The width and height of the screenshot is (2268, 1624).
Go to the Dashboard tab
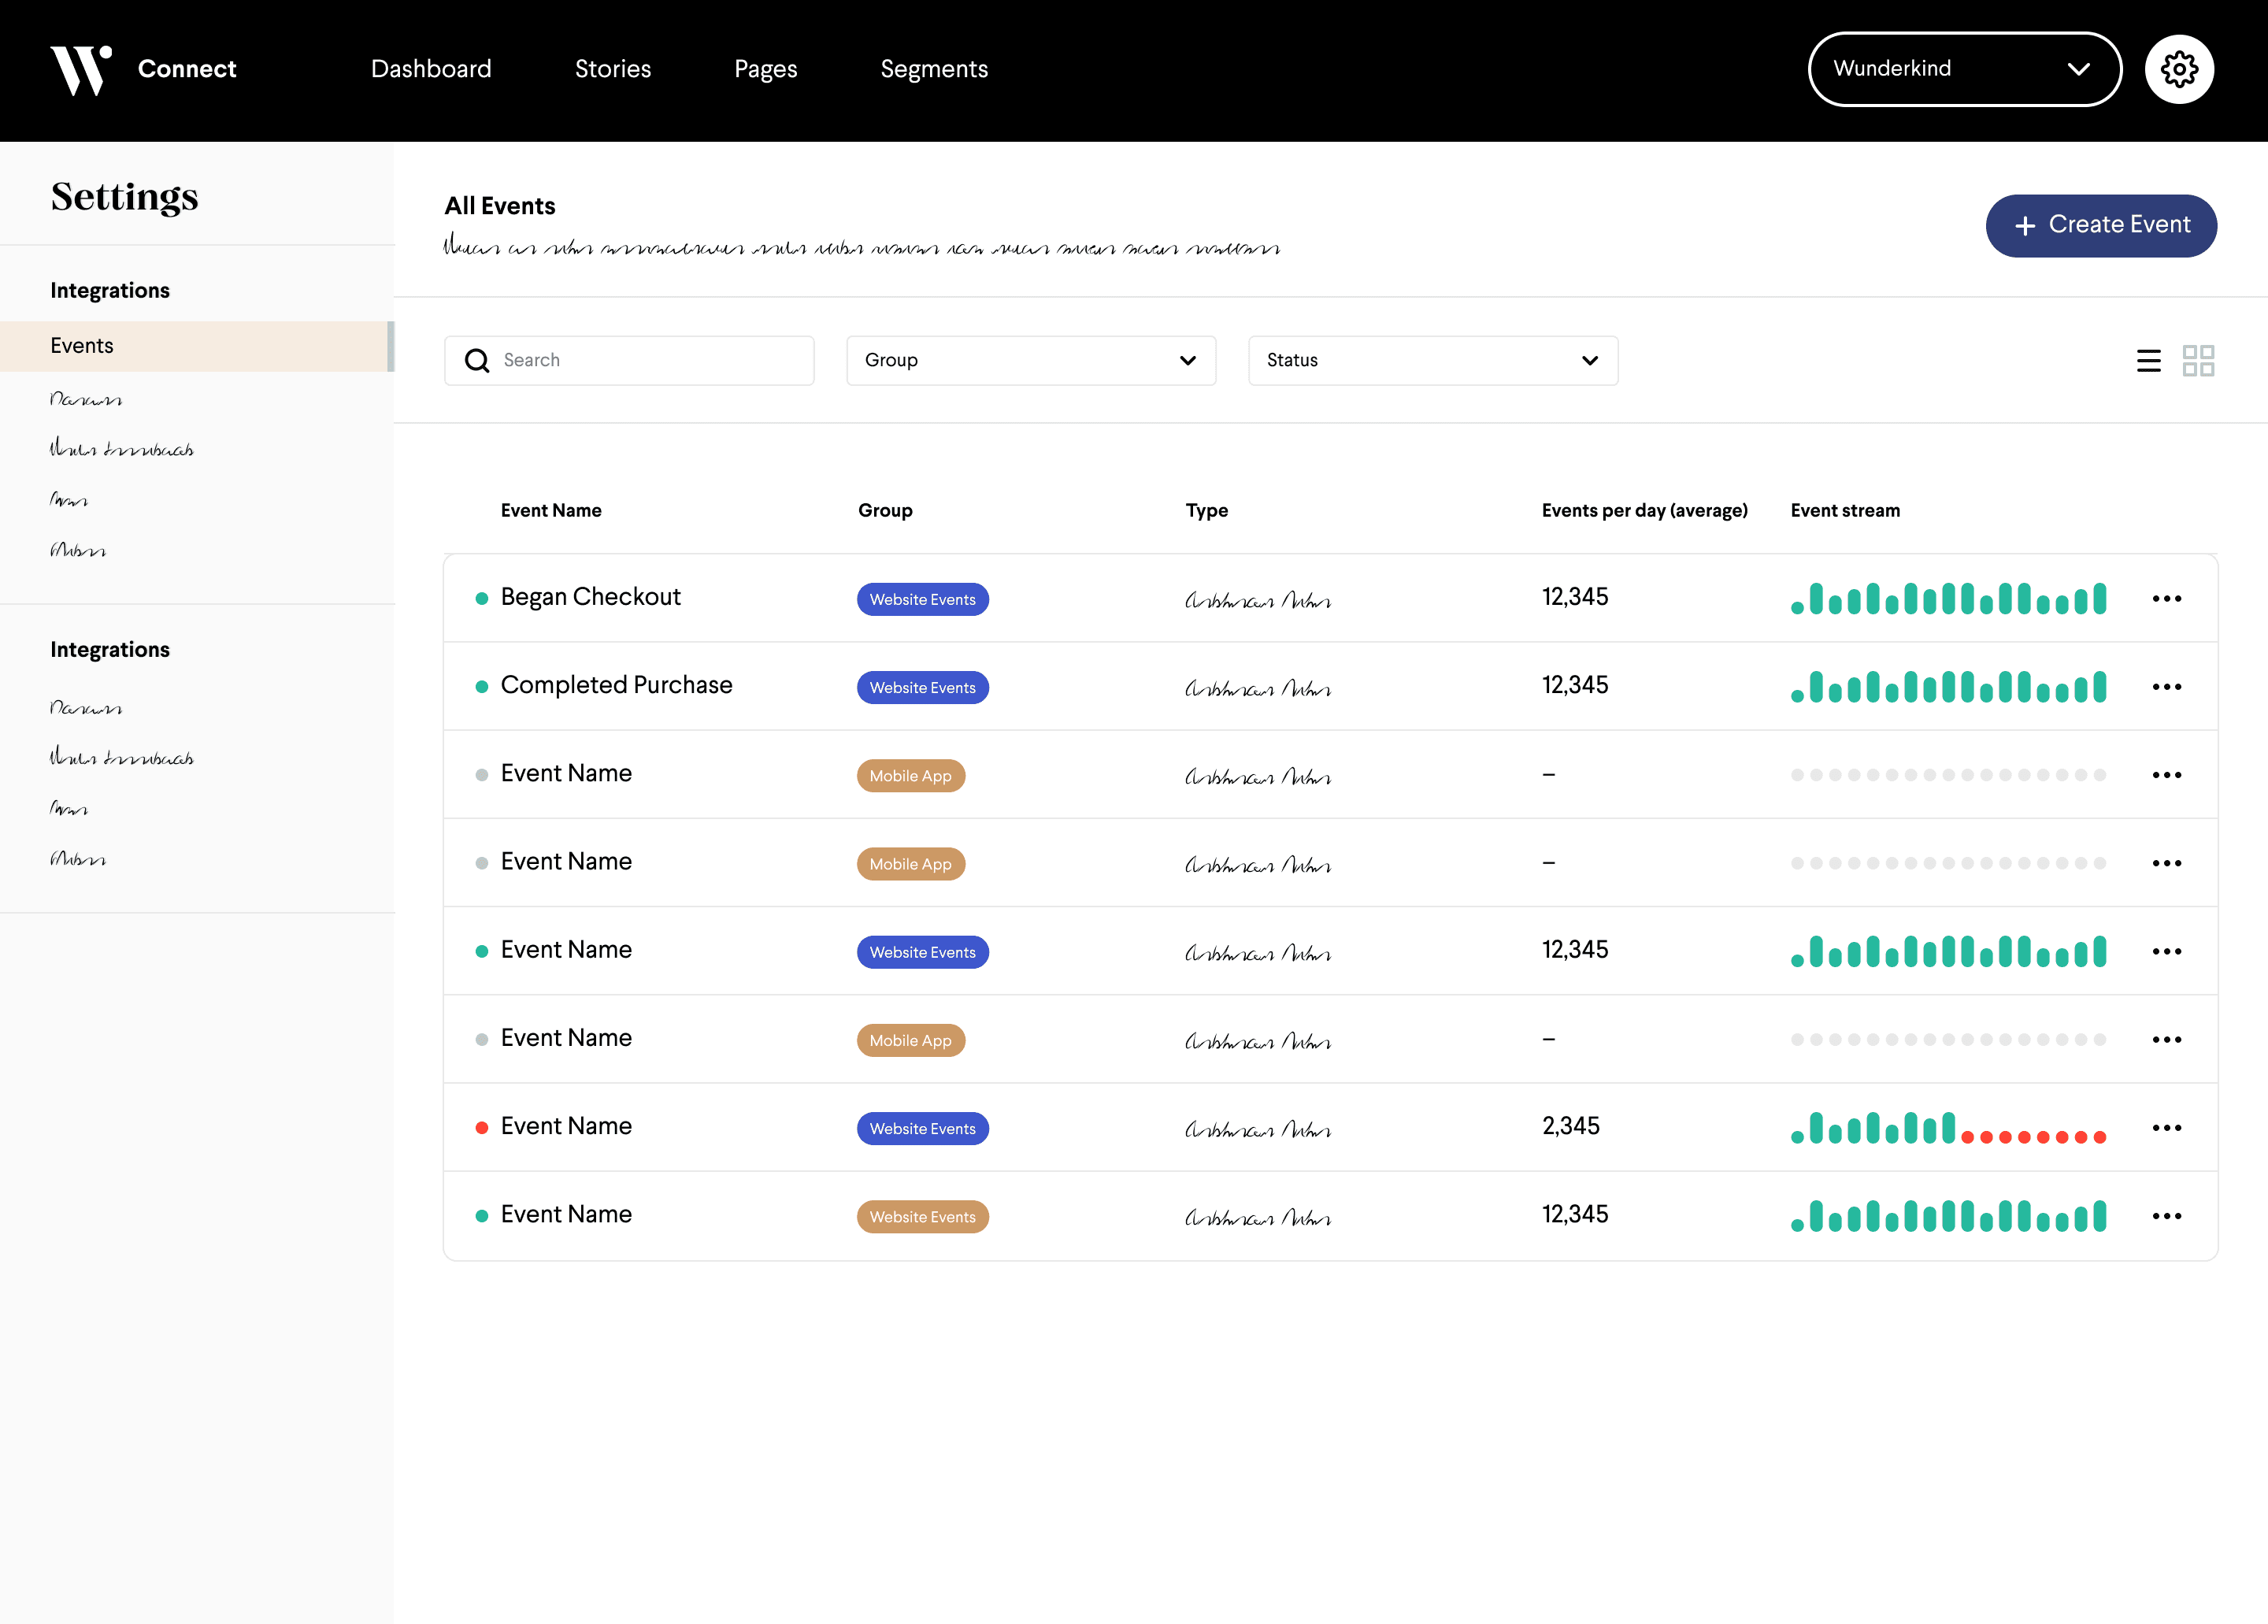point(431,69)
